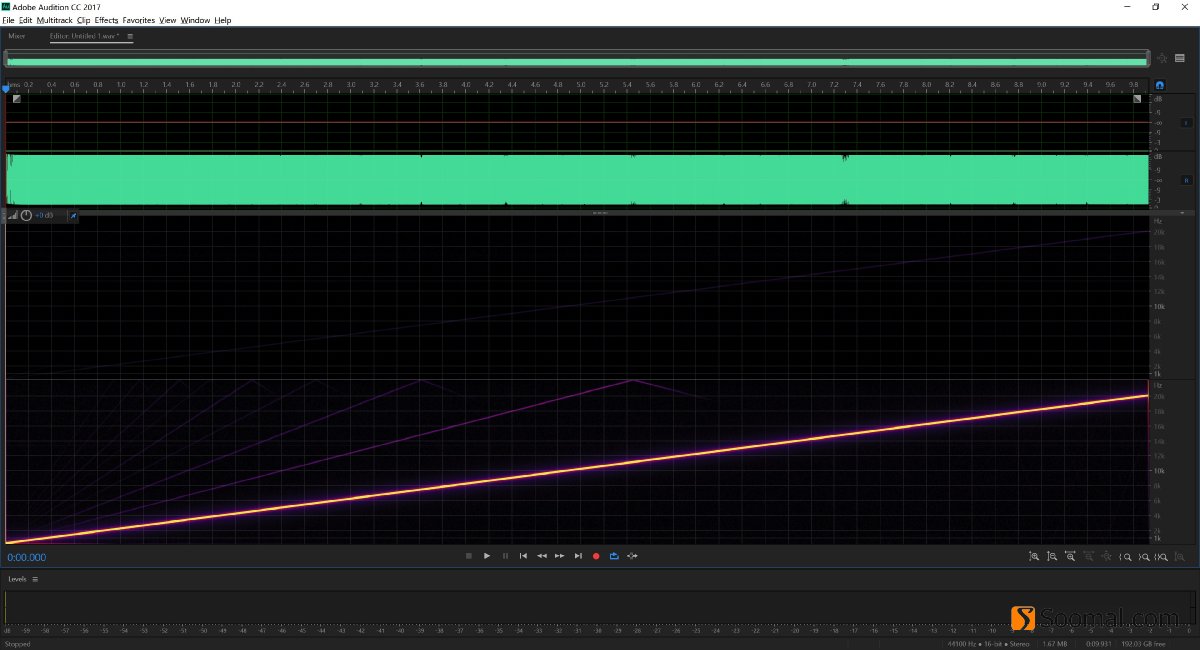This screenshot has width=1200, height=650.
Task: Click waveform and spectral divider handle
Action: point(600,213)
